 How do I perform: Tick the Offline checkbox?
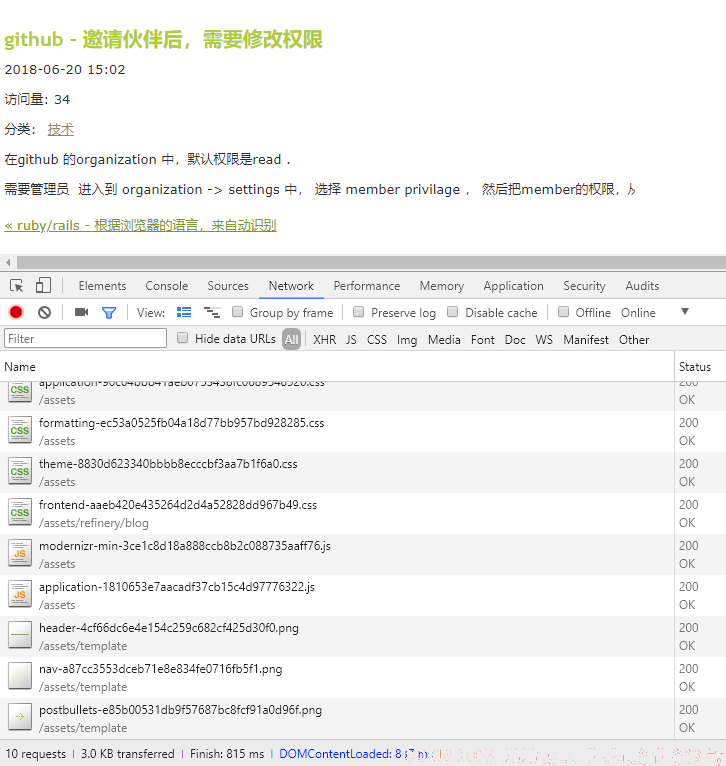563,312
